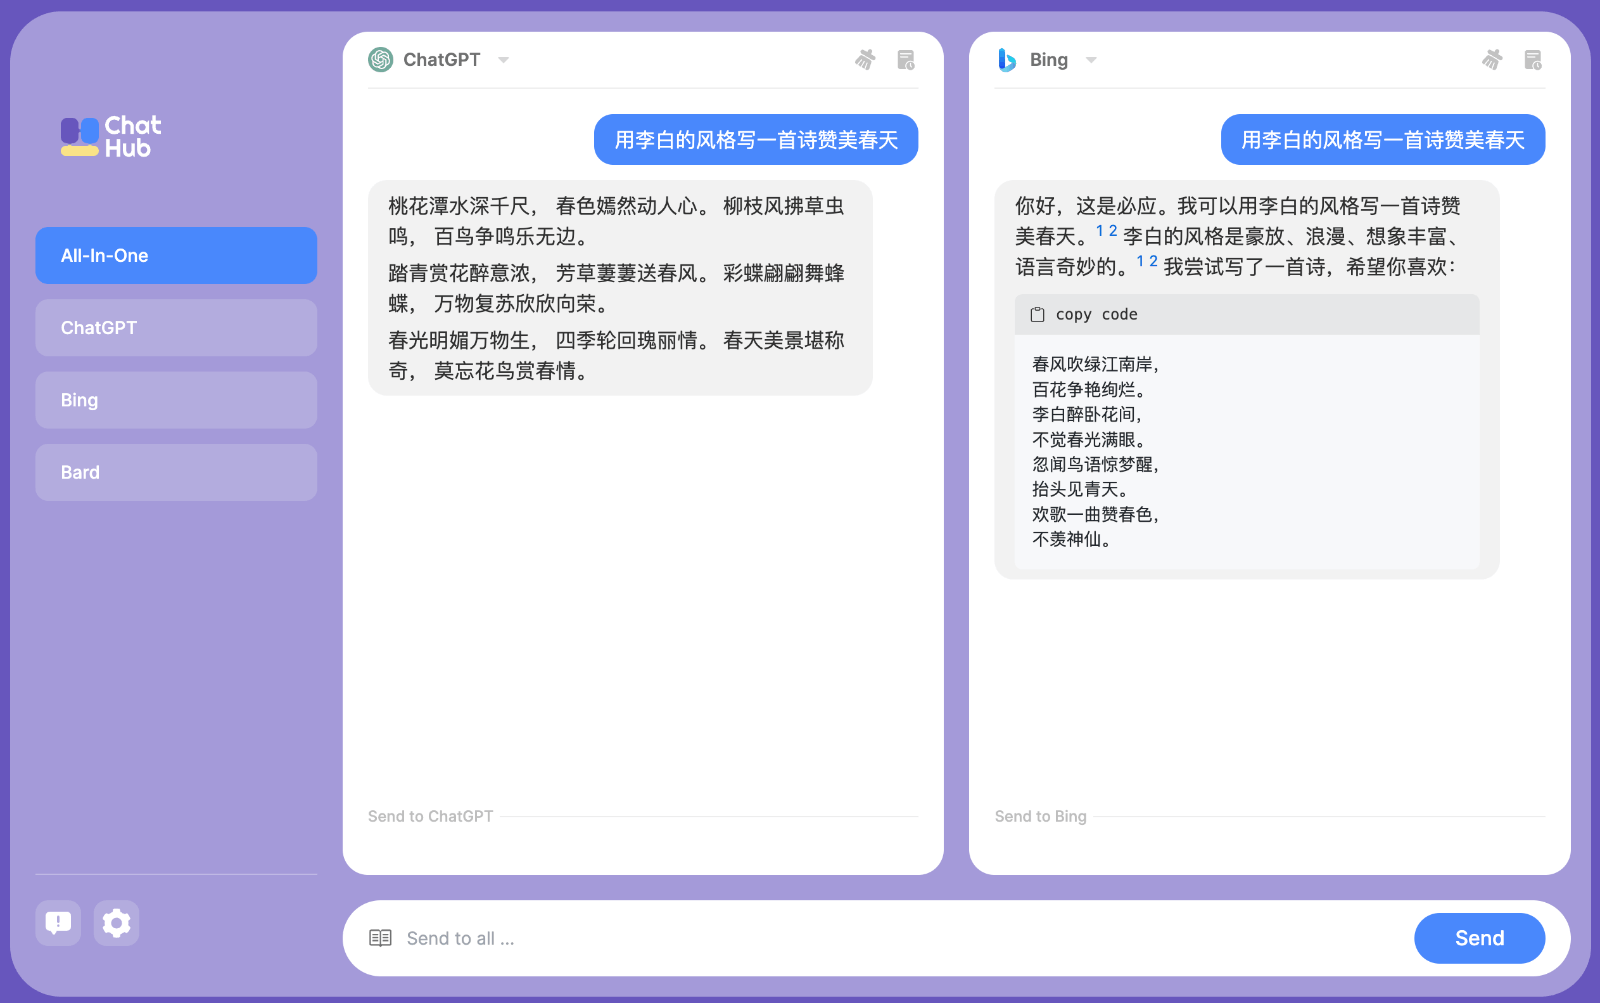The height and width of the screenshot is (1003, 1600).
Task: Open ChatGPT panel history icon
Action: point(906,60)
